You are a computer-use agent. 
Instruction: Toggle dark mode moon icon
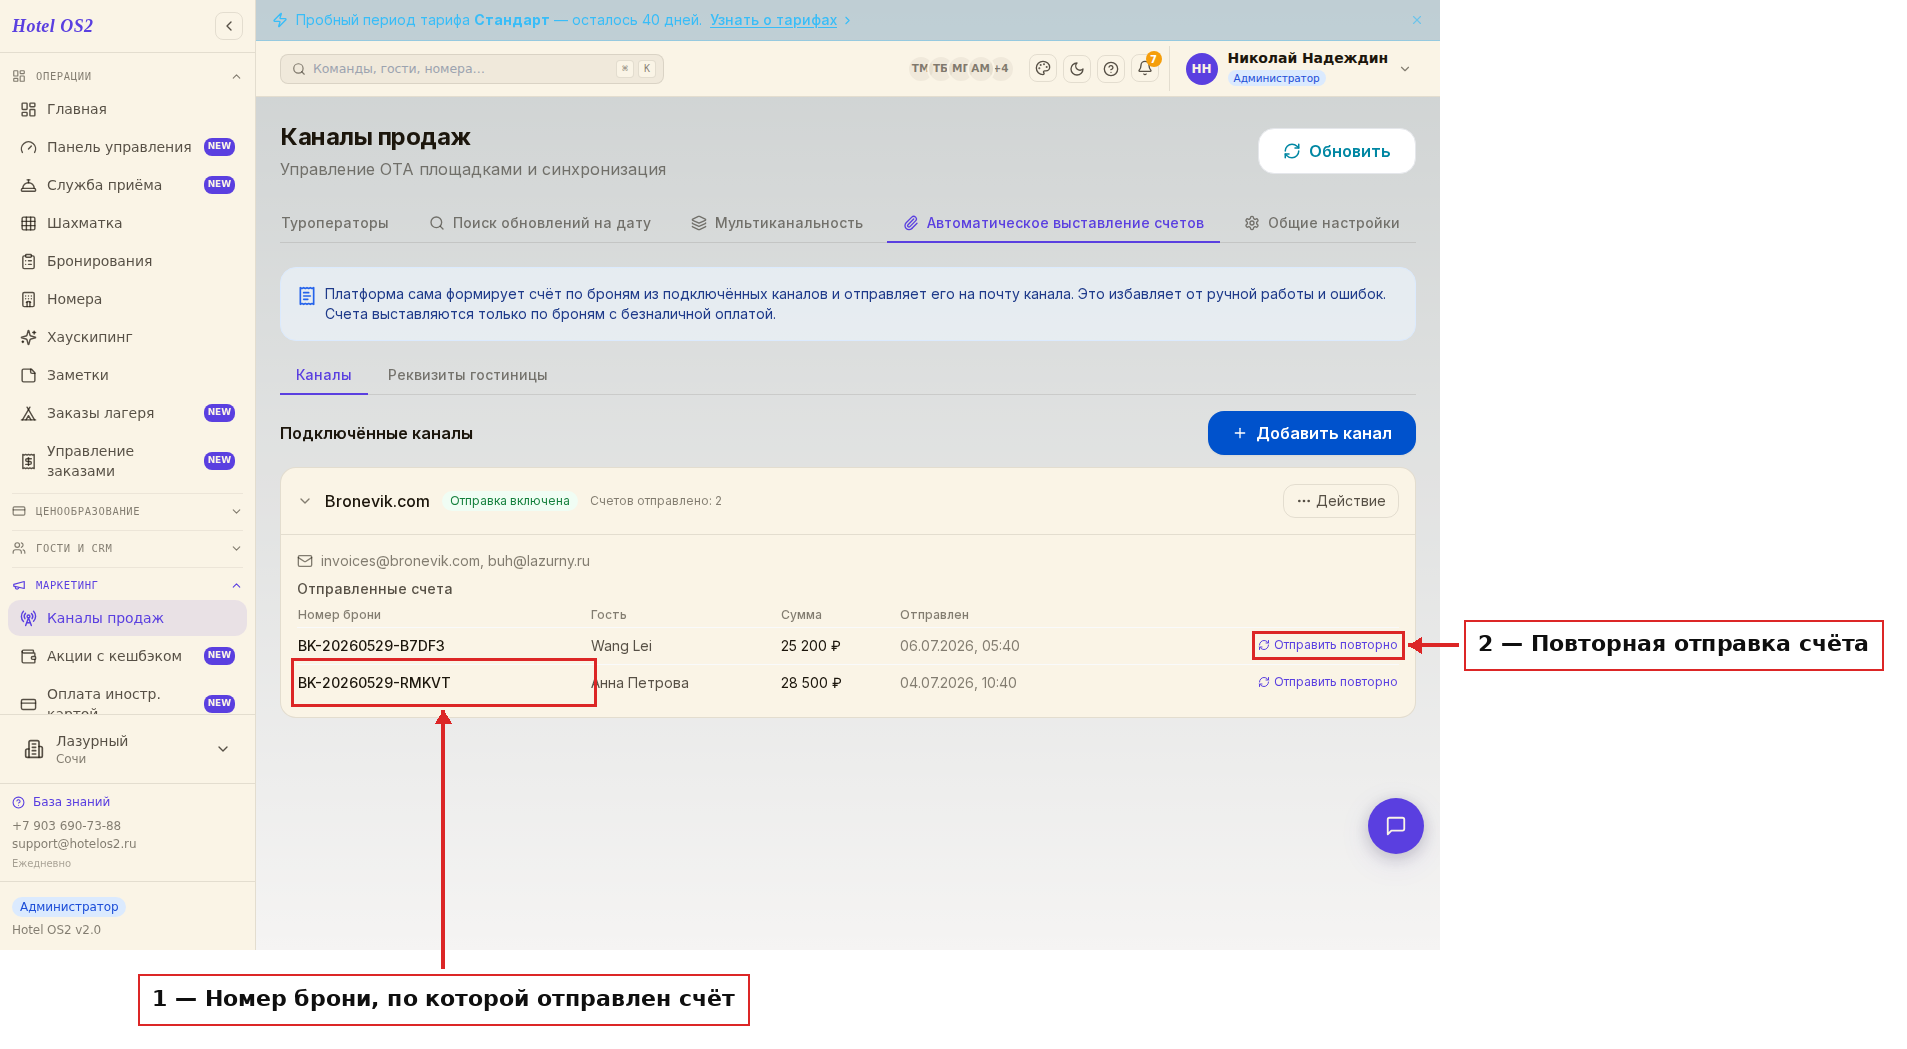pyautogui.click(x=1077, y=69)
